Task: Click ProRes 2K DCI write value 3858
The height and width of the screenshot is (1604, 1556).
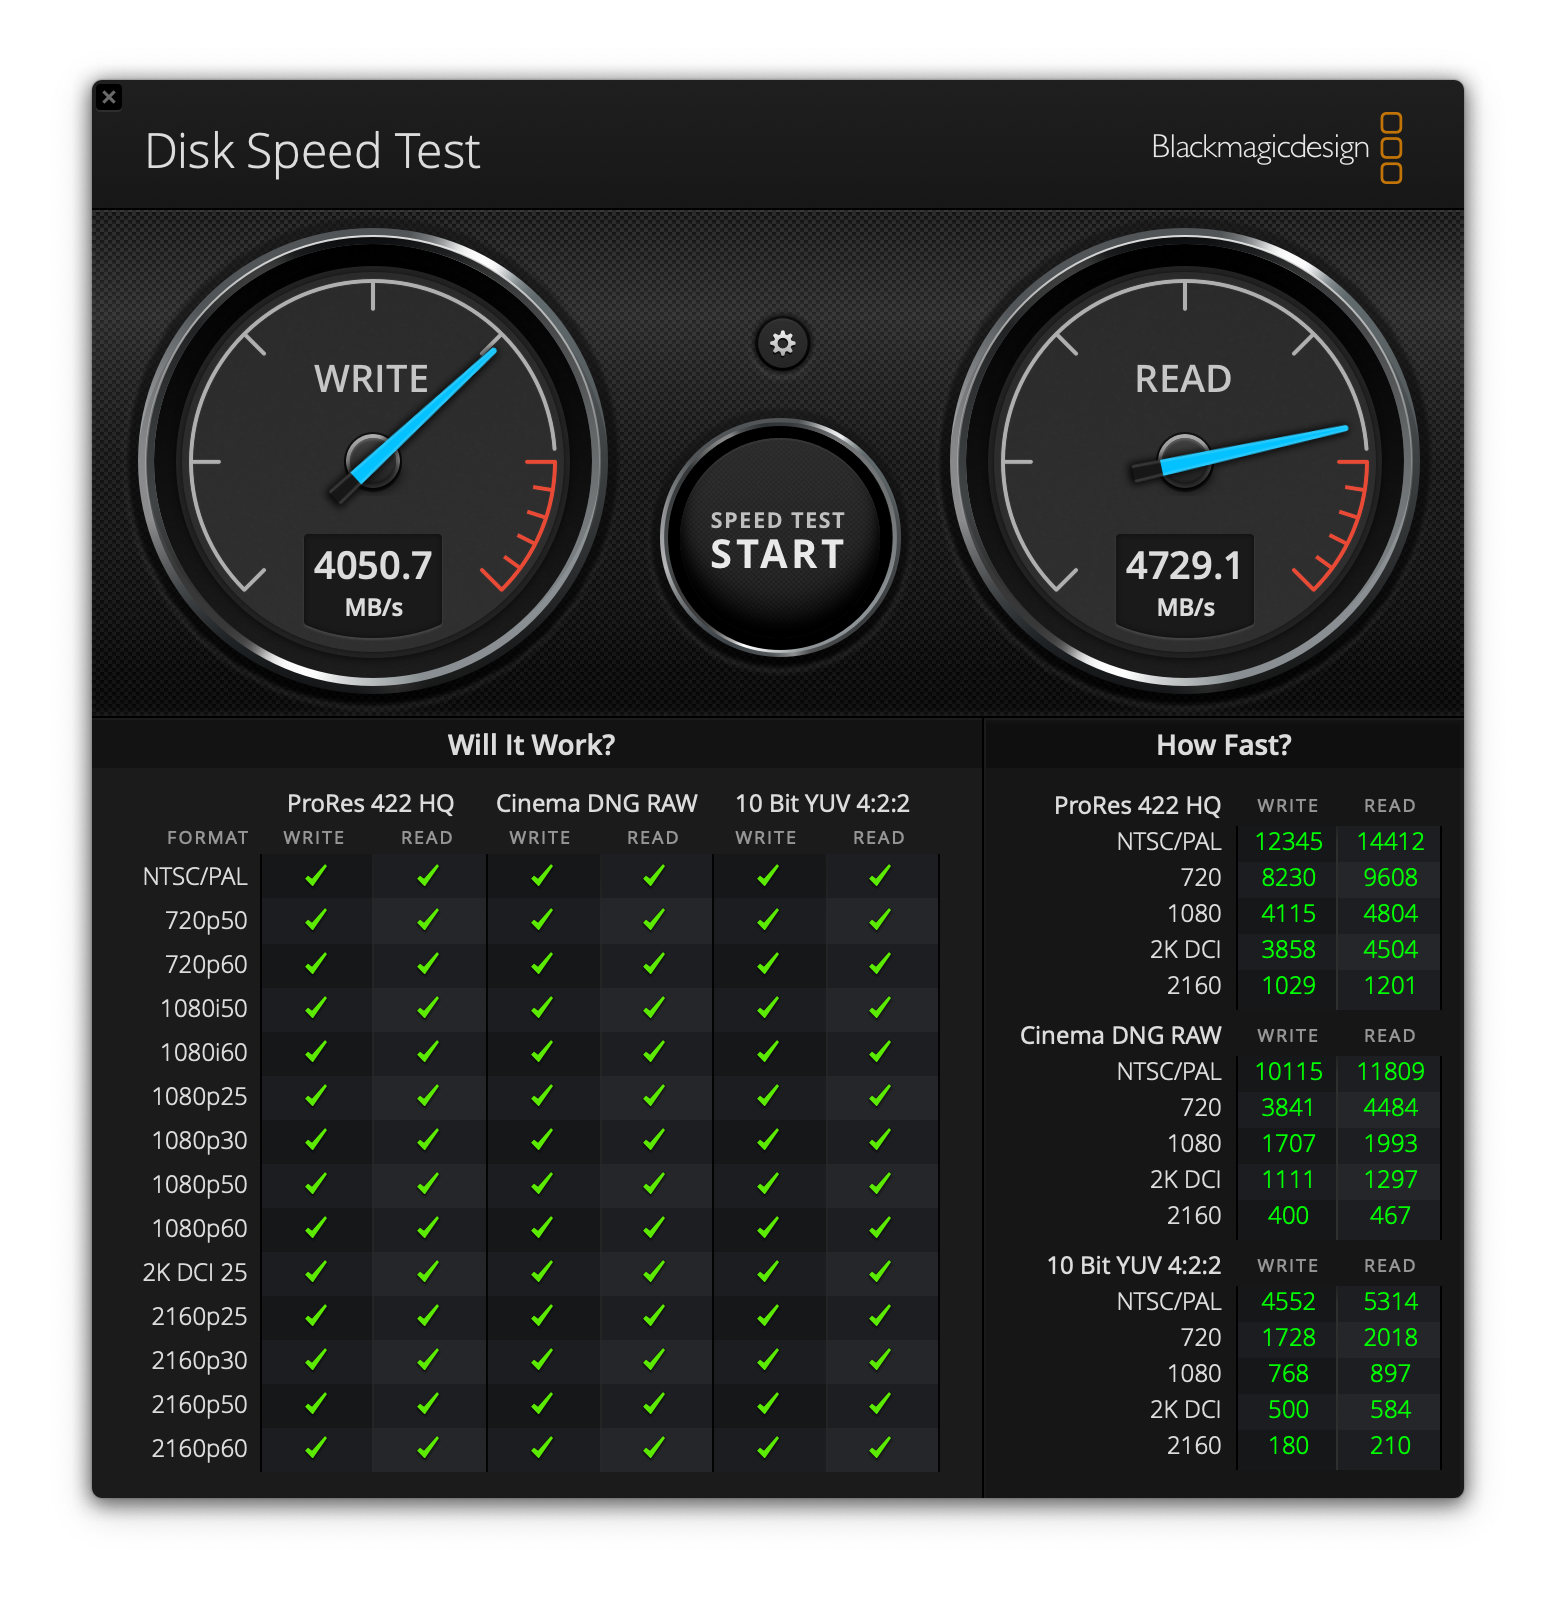Action: click(x=1288, y=950)
